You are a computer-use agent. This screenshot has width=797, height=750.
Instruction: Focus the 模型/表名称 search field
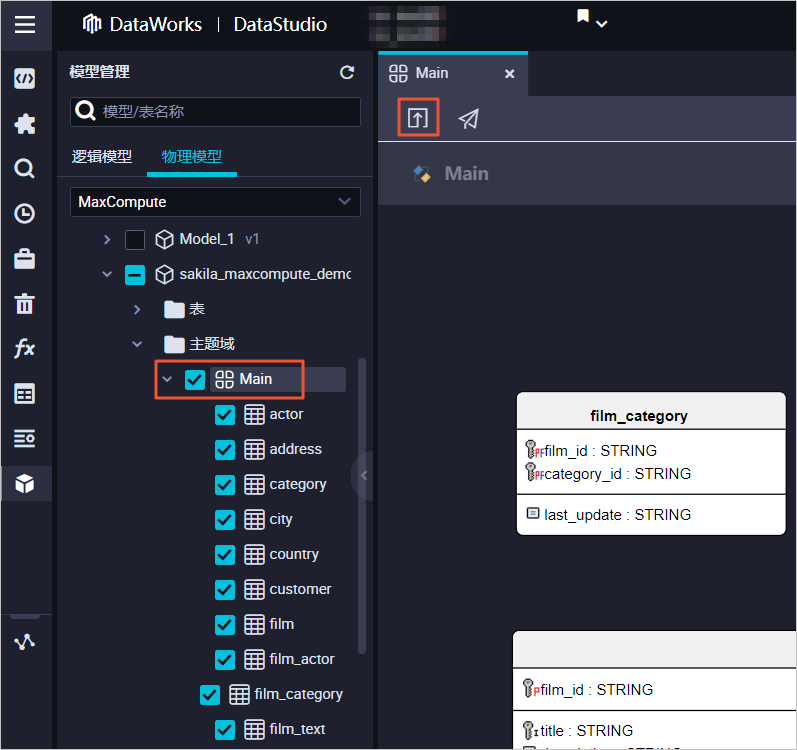point(216,112)
